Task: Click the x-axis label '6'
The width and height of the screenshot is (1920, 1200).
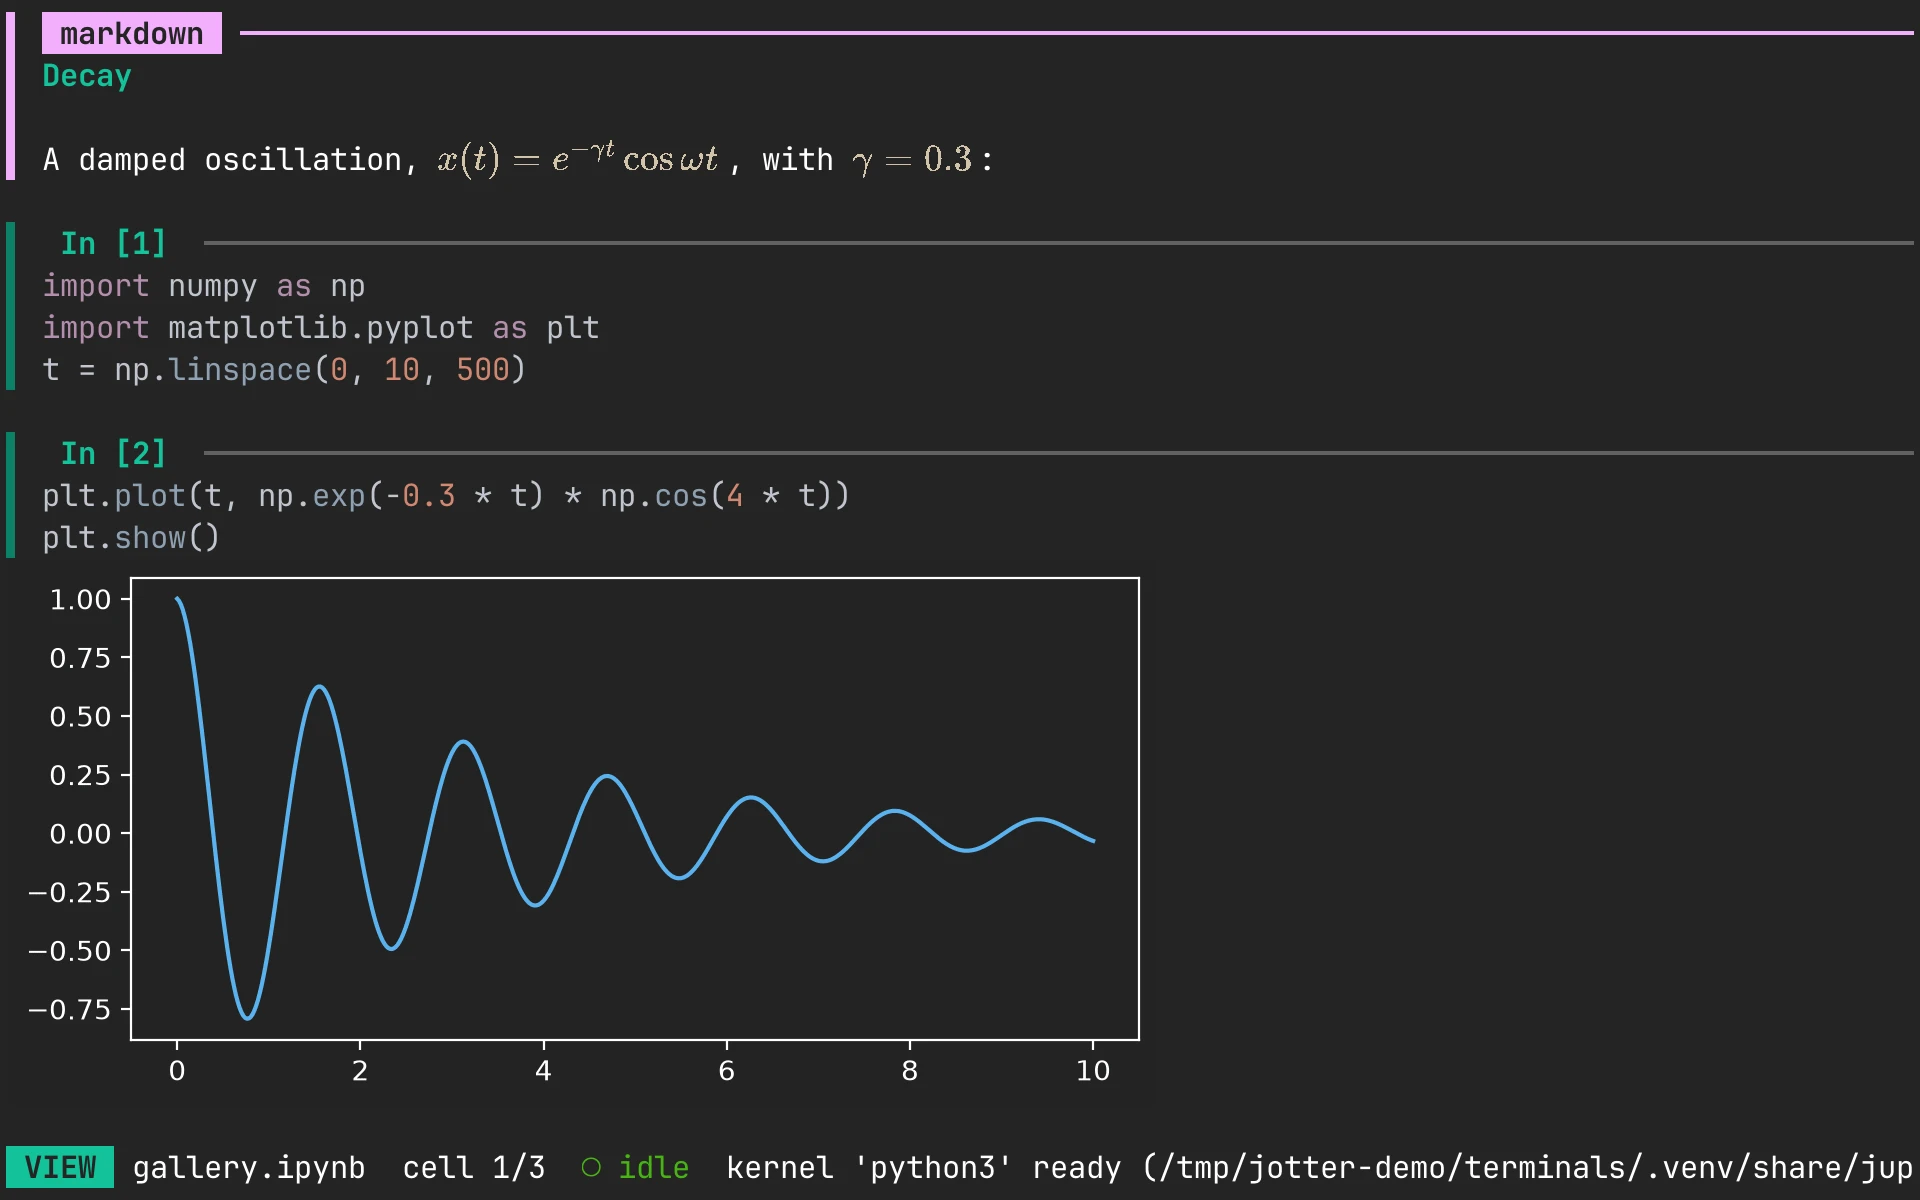Action: click(727, 1071)
